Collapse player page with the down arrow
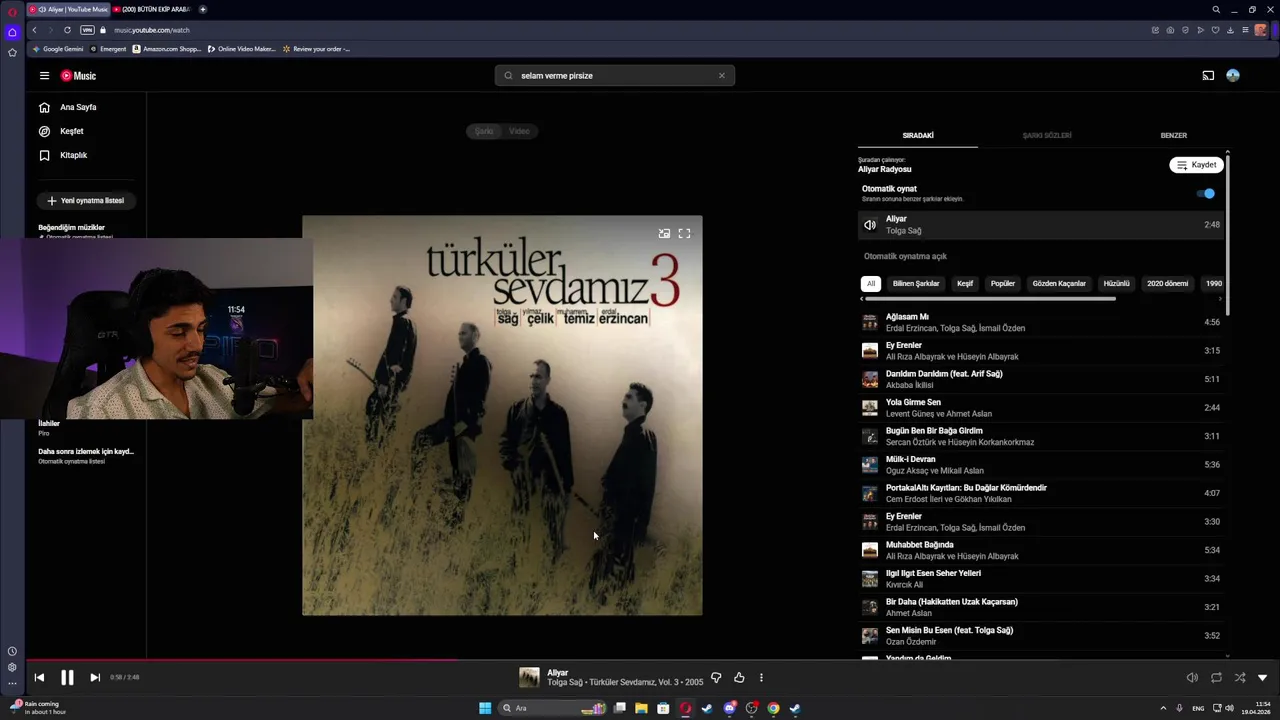 pos(1262,678)
